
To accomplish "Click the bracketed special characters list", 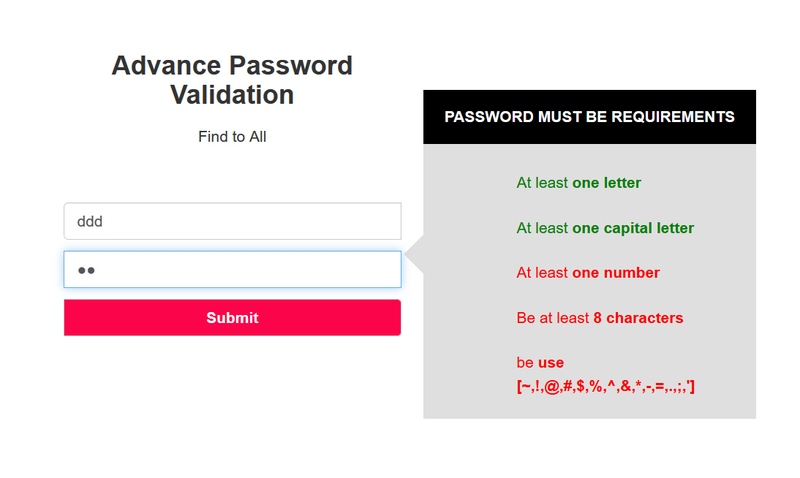I will [x=605, y=385].
